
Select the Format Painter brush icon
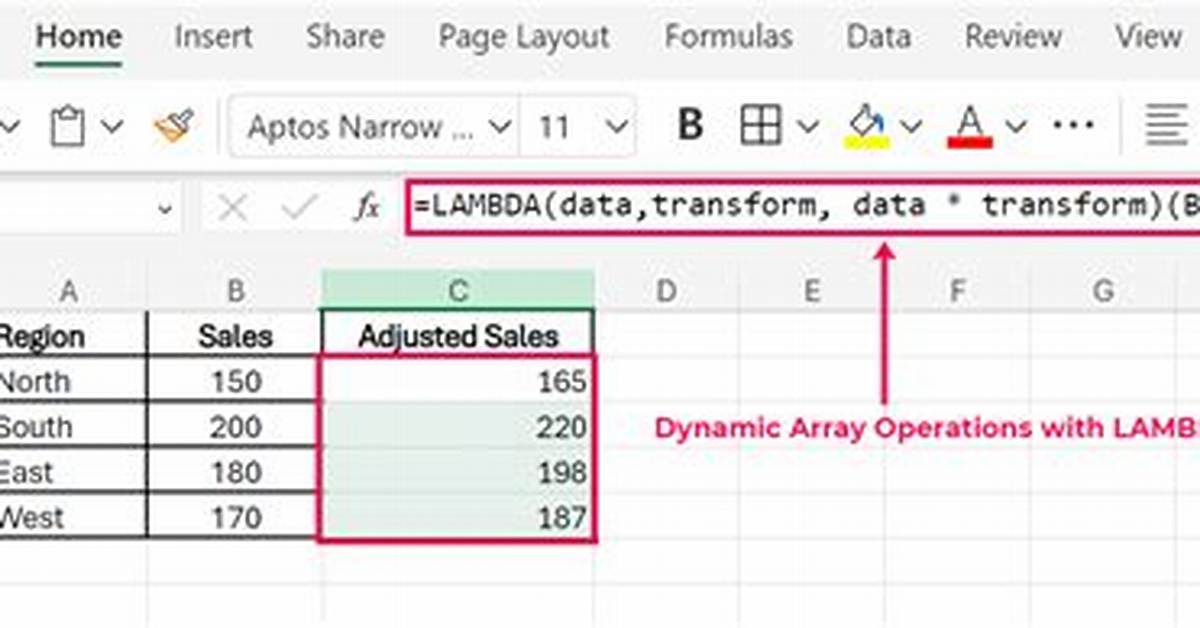pyautogui.click(x=173, y=127)
